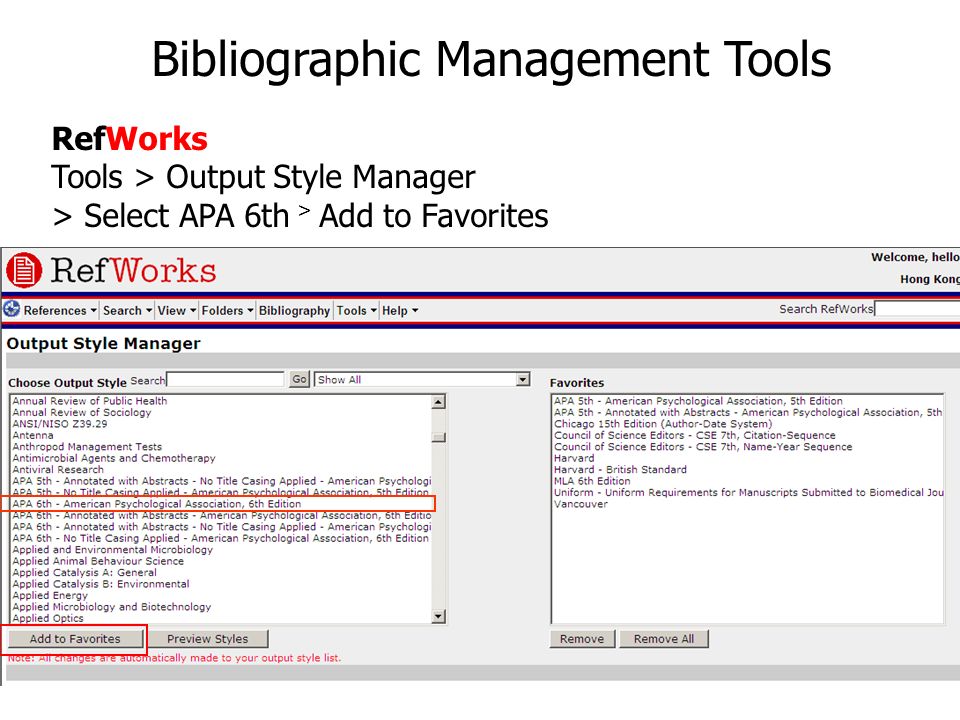Select Antiviral Research style
The height and width of the screenshot is (720, 960).
58,470
